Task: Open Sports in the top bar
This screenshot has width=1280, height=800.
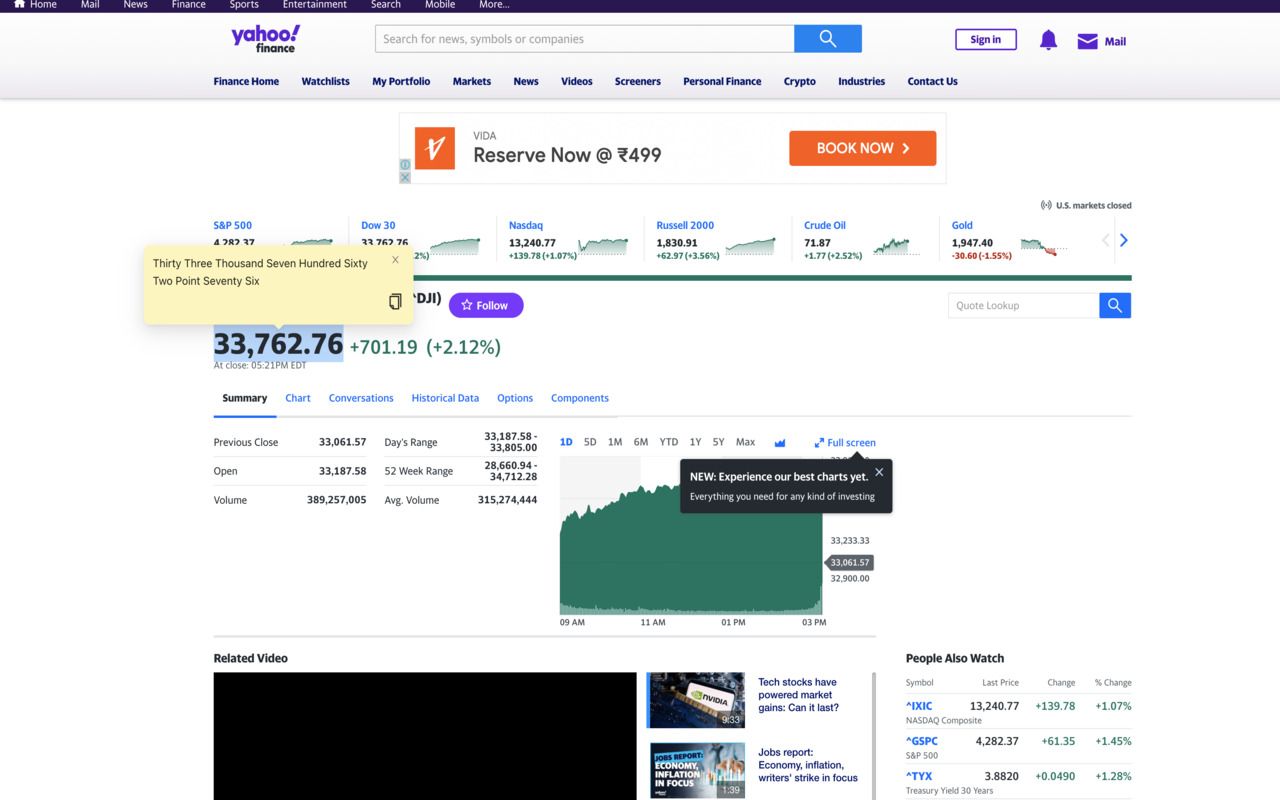Action: [244, 4]
